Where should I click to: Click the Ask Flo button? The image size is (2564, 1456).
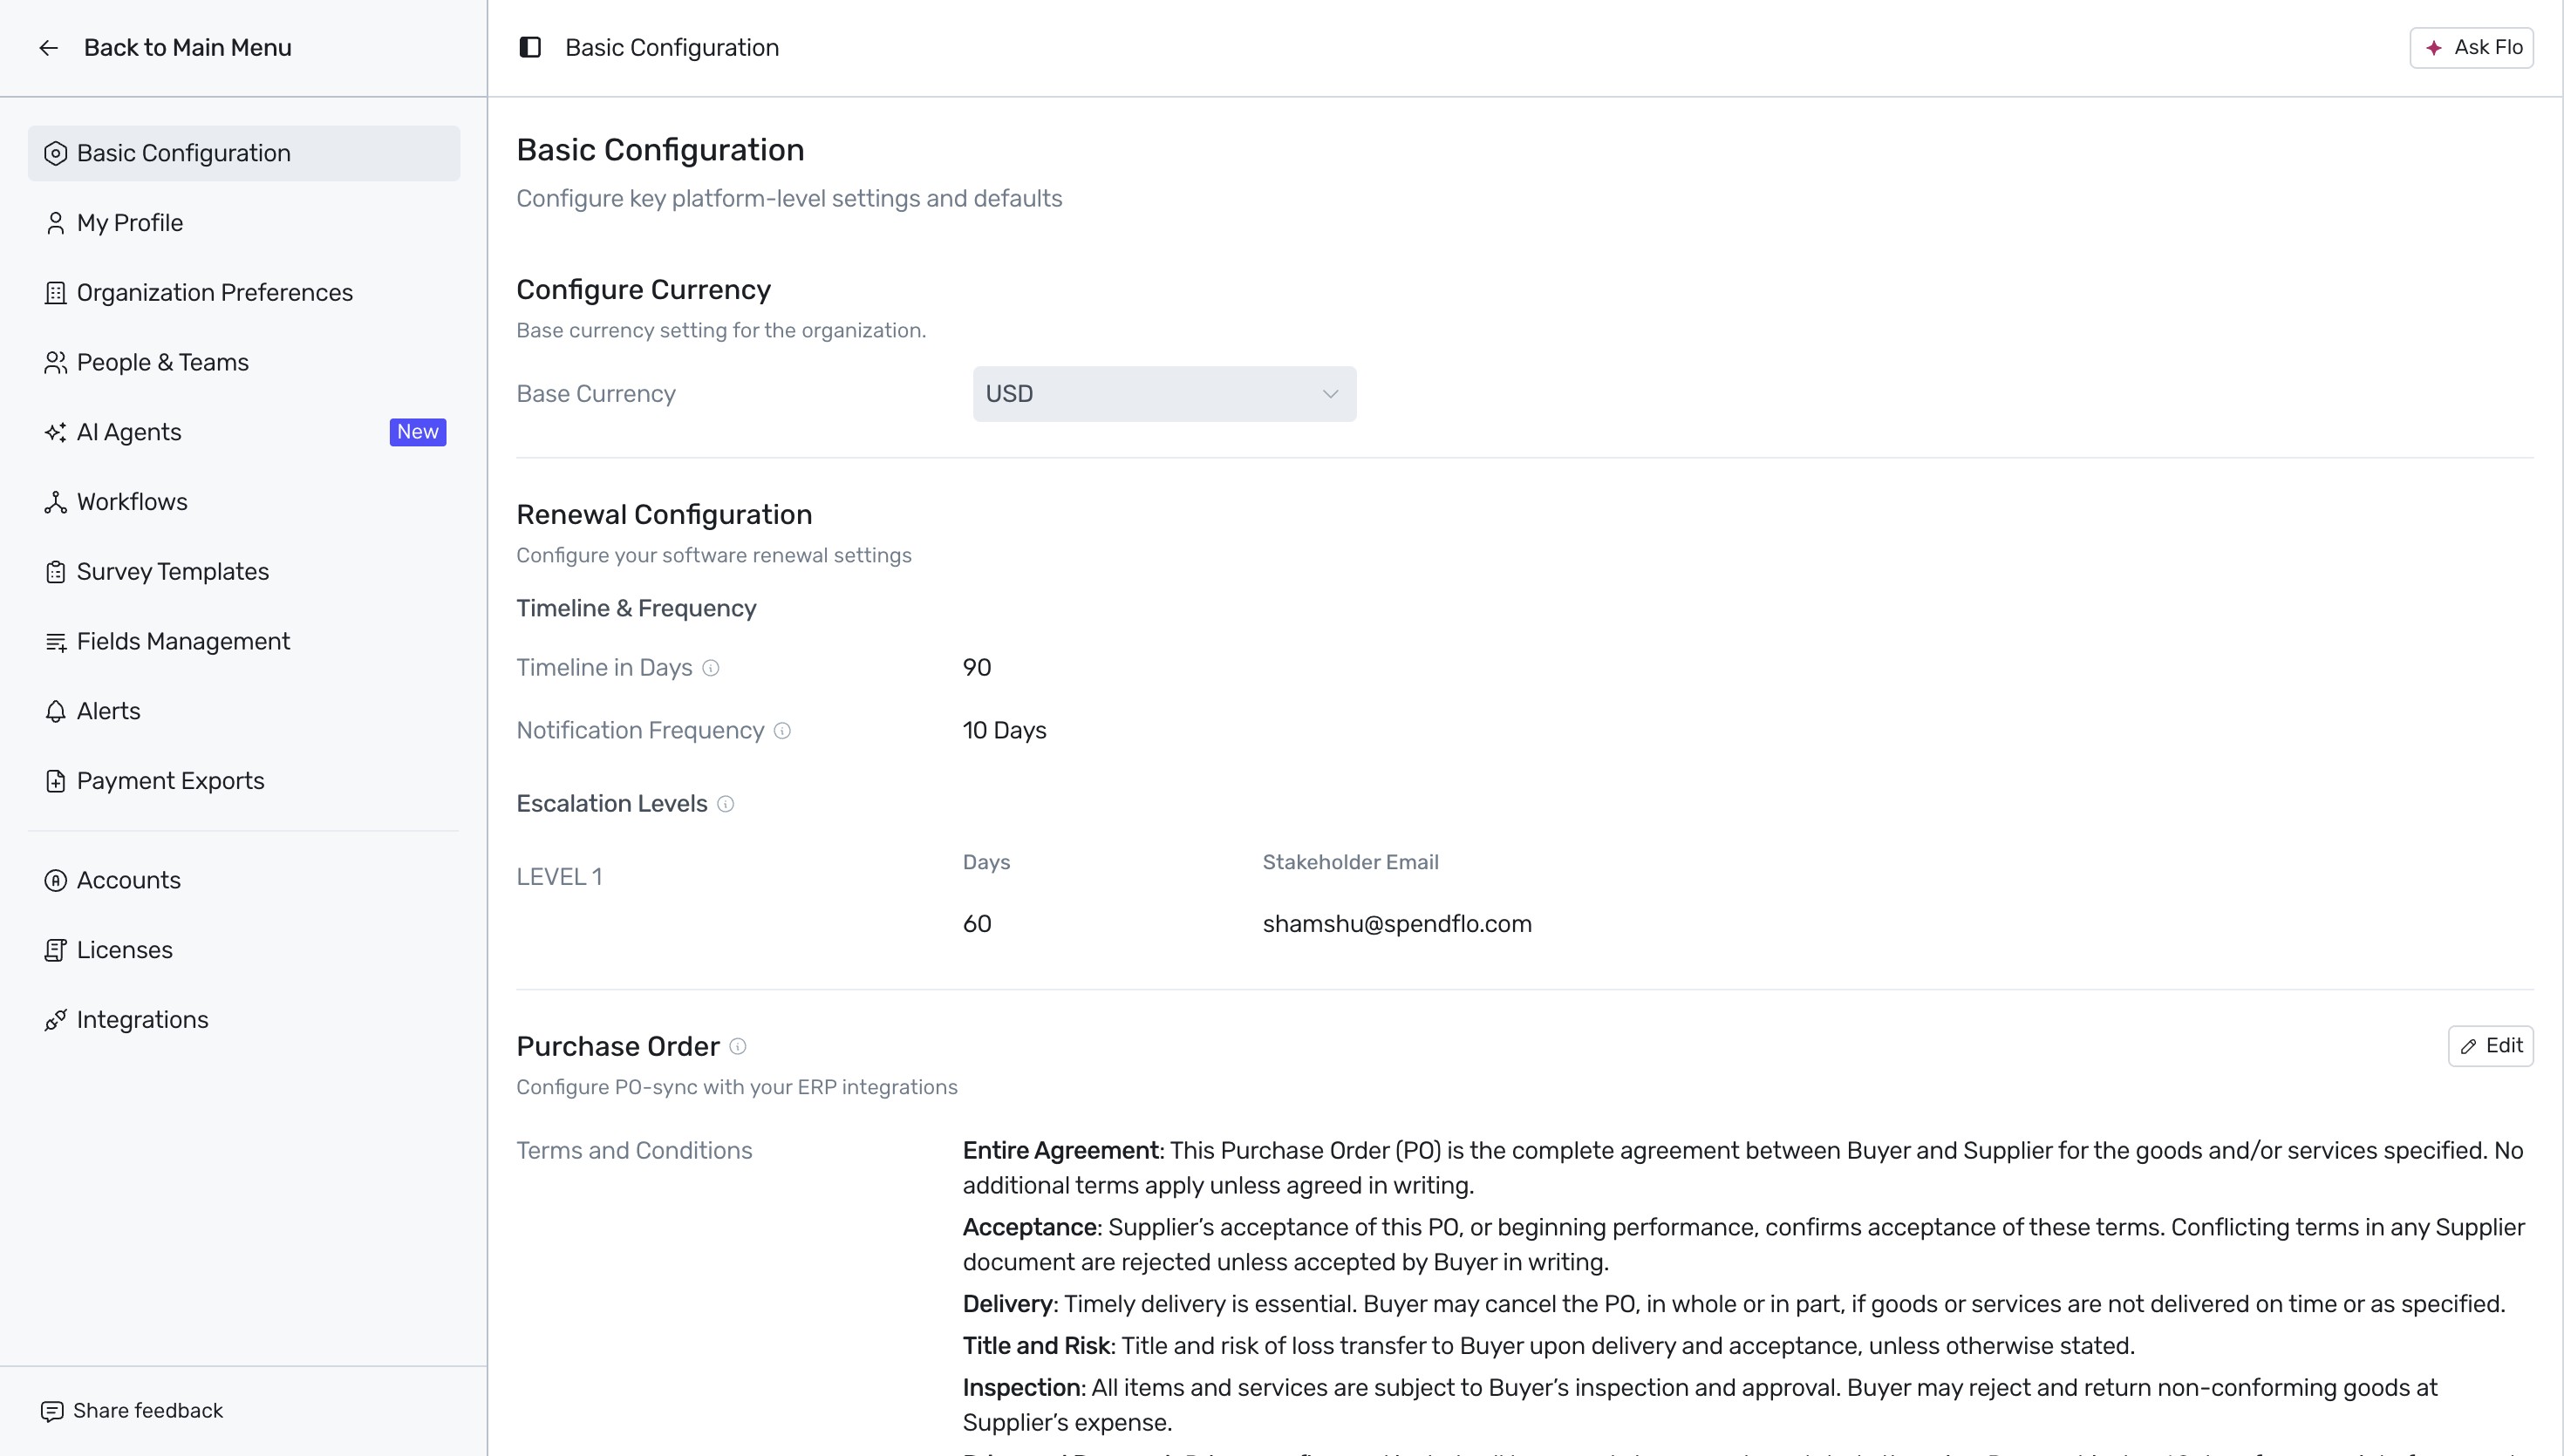pyautogui.click(x=2471, y=48)
